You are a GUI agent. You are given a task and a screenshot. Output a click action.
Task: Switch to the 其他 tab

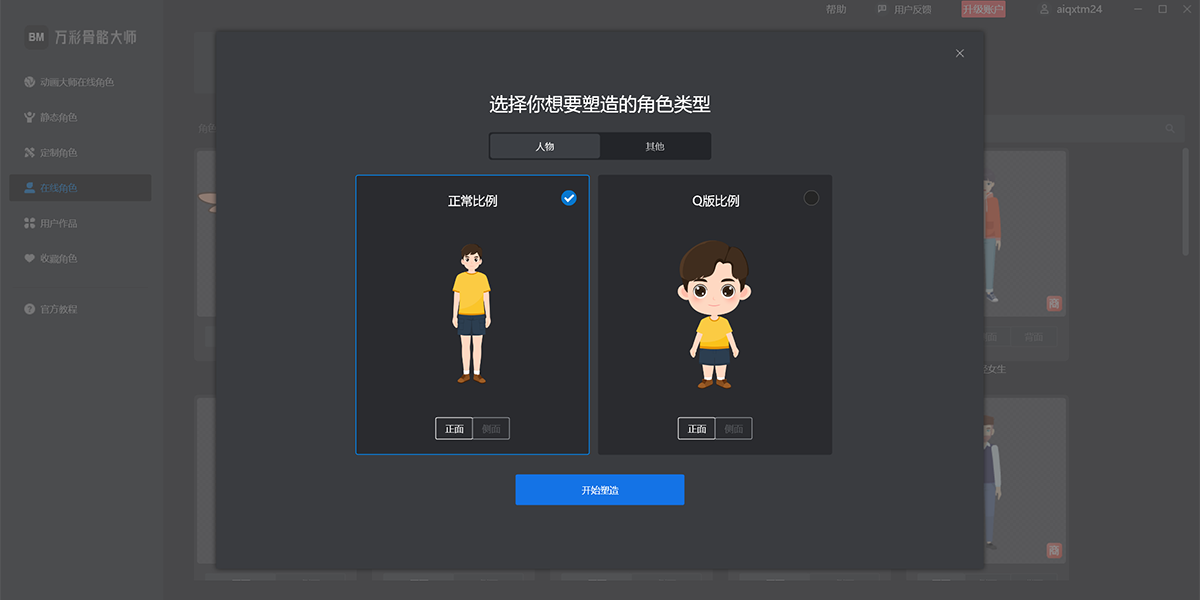(x=655, y=146)
